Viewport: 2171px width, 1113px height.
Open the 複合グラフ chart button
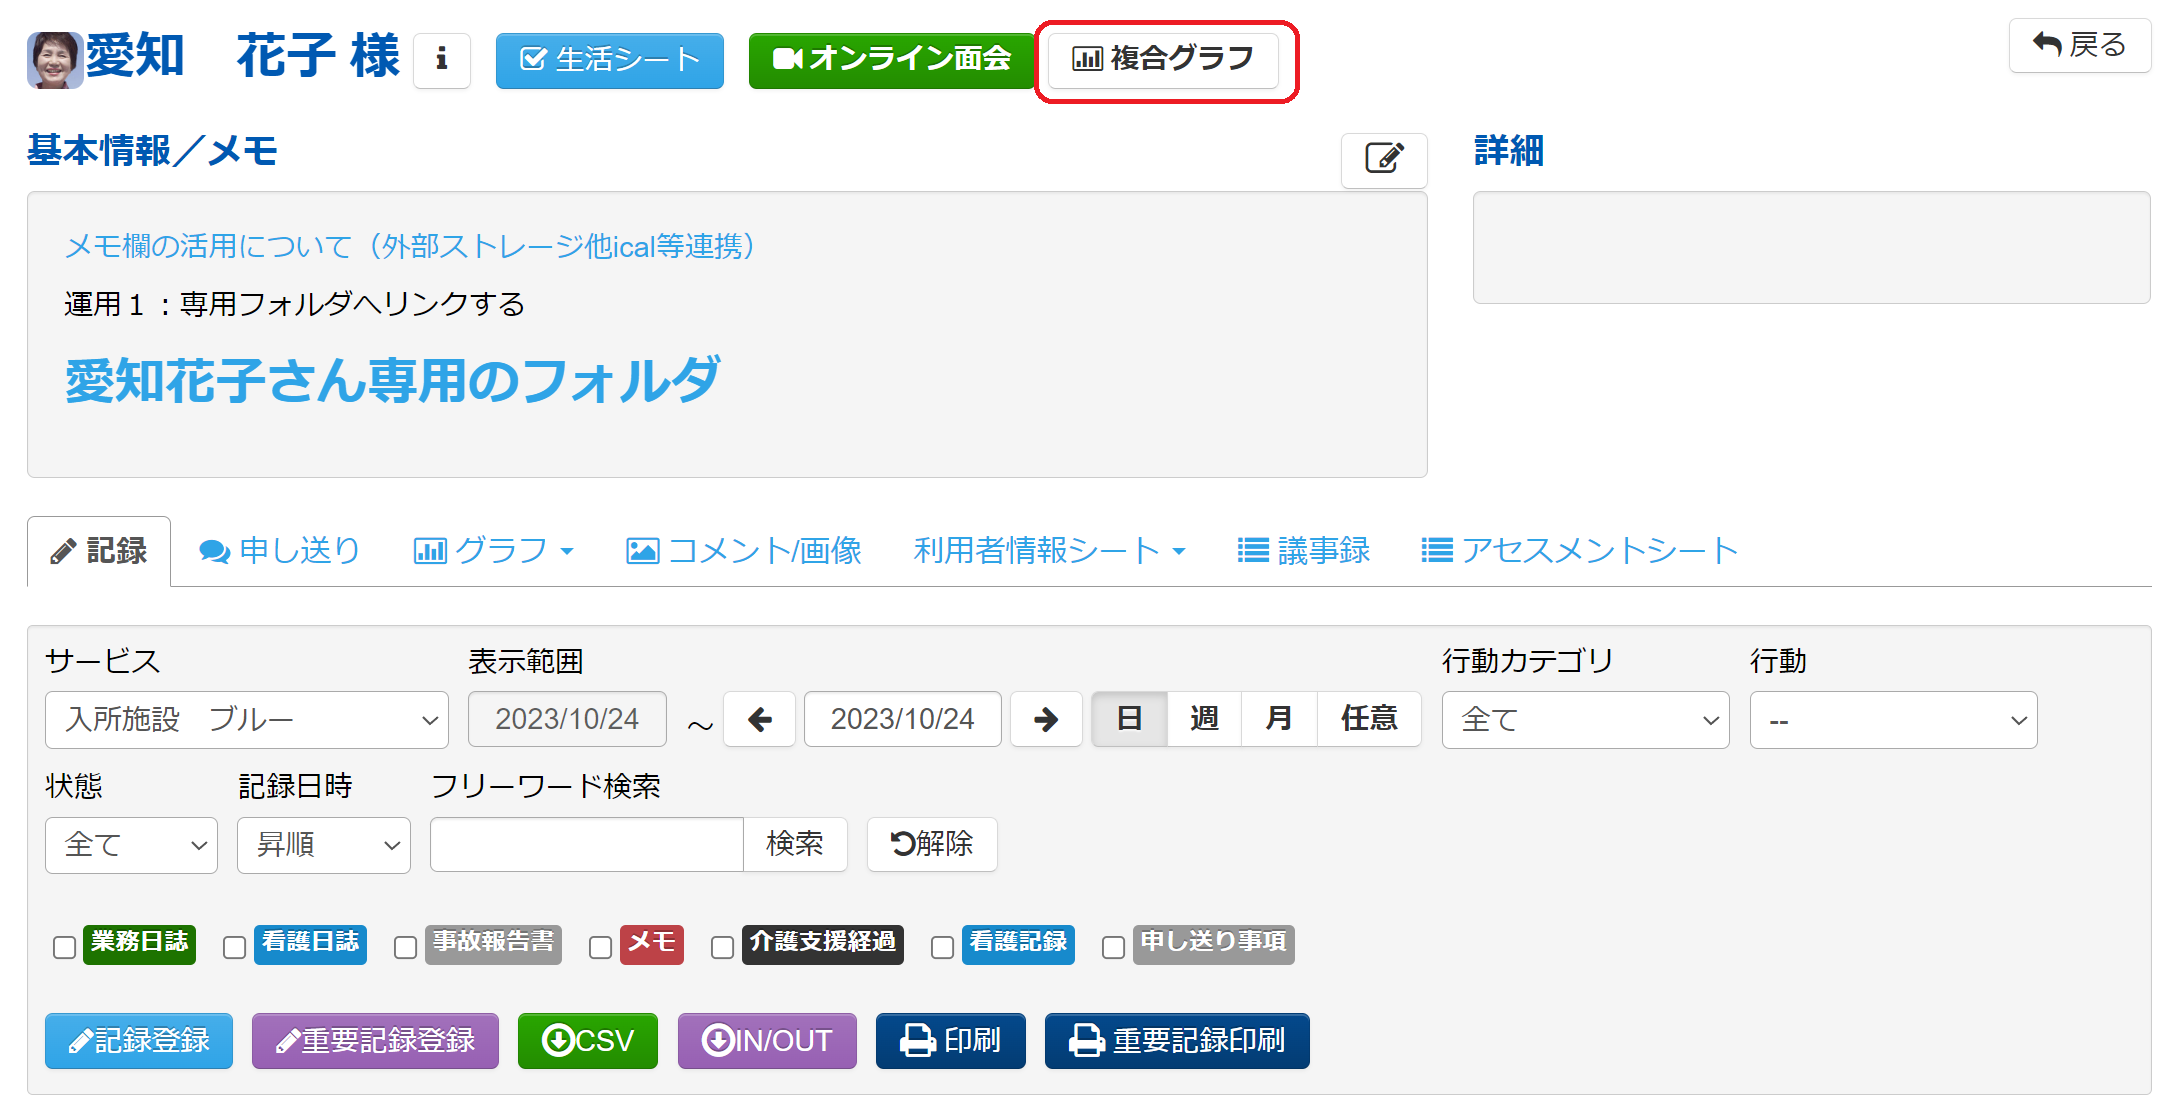click(x=1162, y=60)
